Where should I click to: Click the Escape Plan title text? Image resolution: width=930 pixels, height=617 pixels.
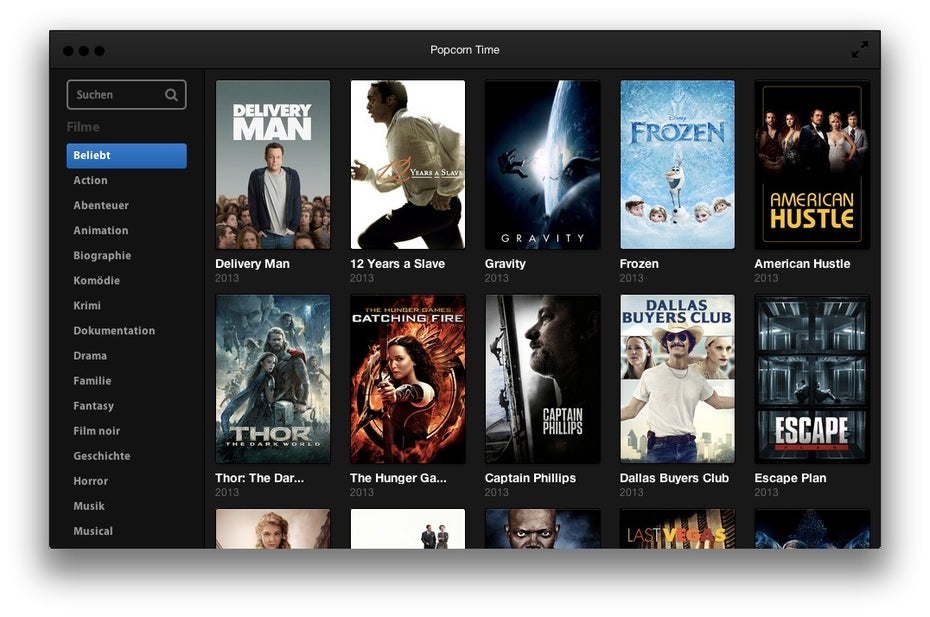791,478
